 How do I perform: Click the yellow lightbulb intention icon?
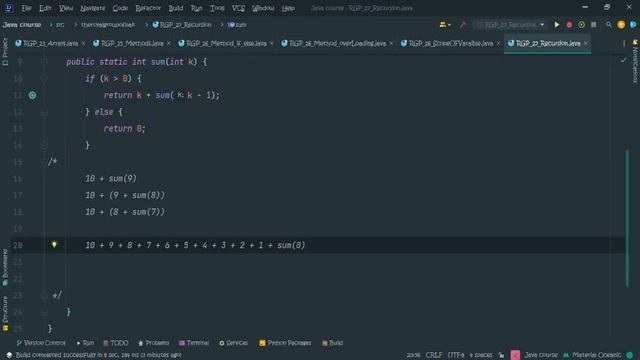pyautogui.click(x=54, y=244)
